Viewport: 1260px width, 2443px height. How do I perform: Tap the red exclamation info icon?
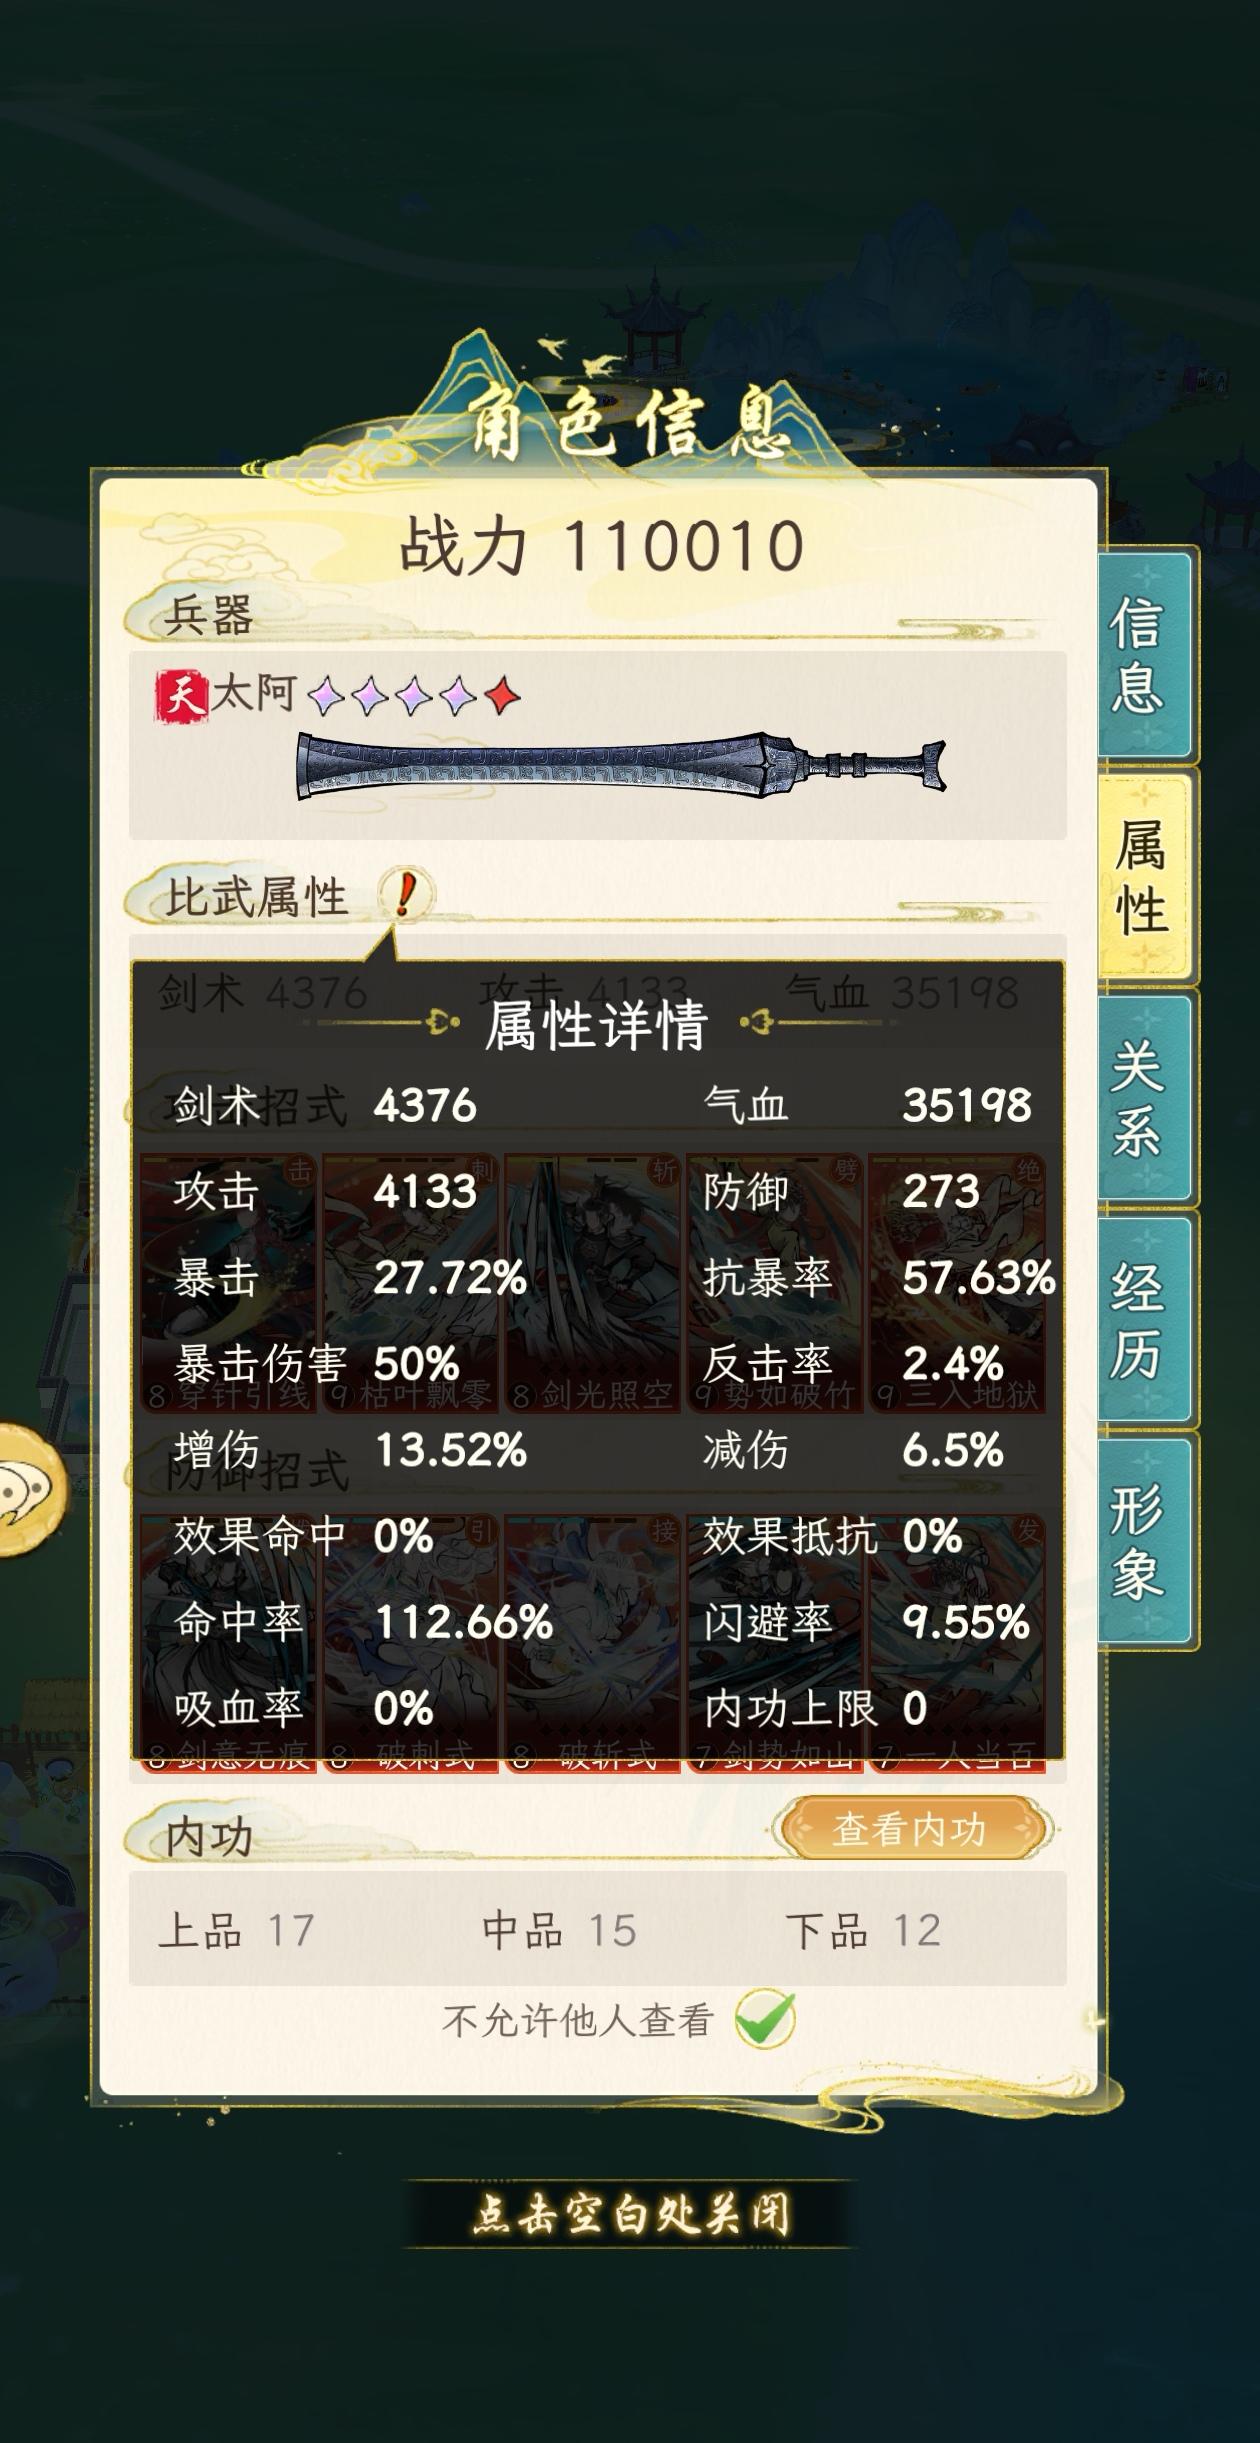405,894
